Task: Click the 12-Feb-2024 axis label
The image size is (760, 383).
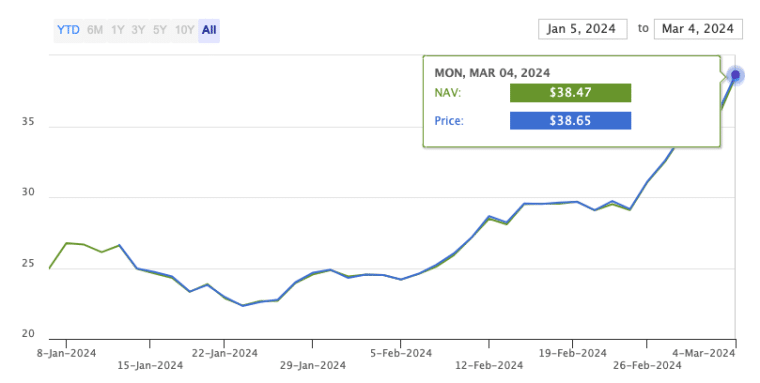Action: 489,365
